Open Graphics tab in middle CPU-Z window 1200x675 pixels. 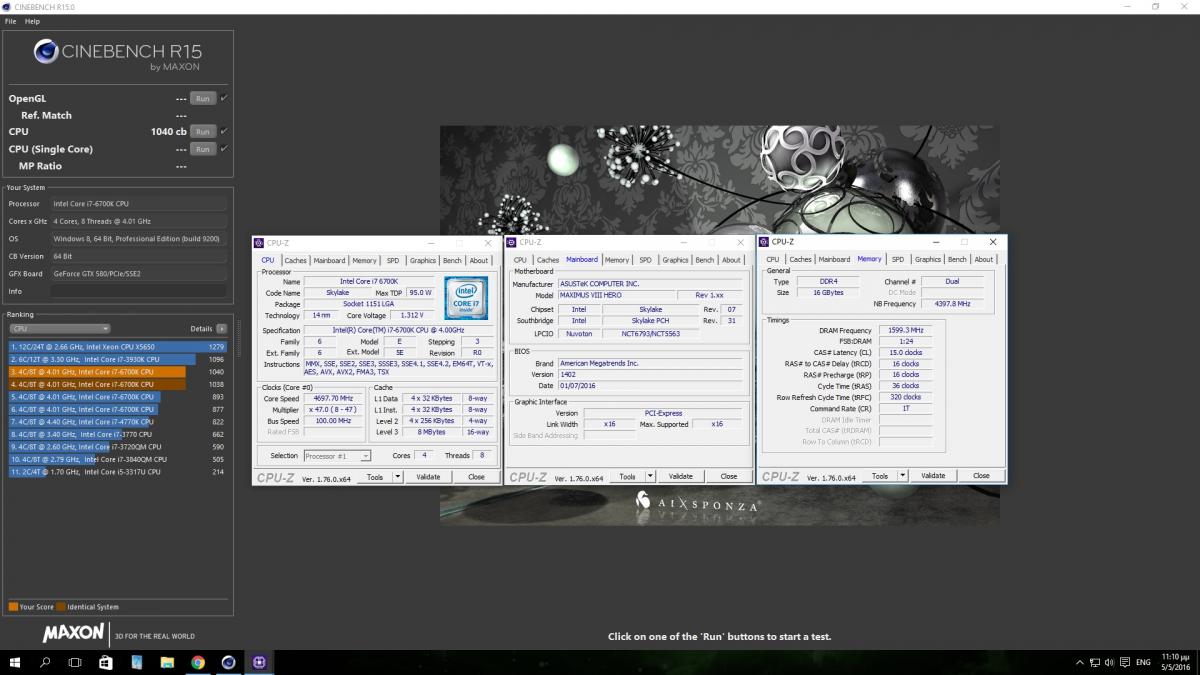(675, 260)
